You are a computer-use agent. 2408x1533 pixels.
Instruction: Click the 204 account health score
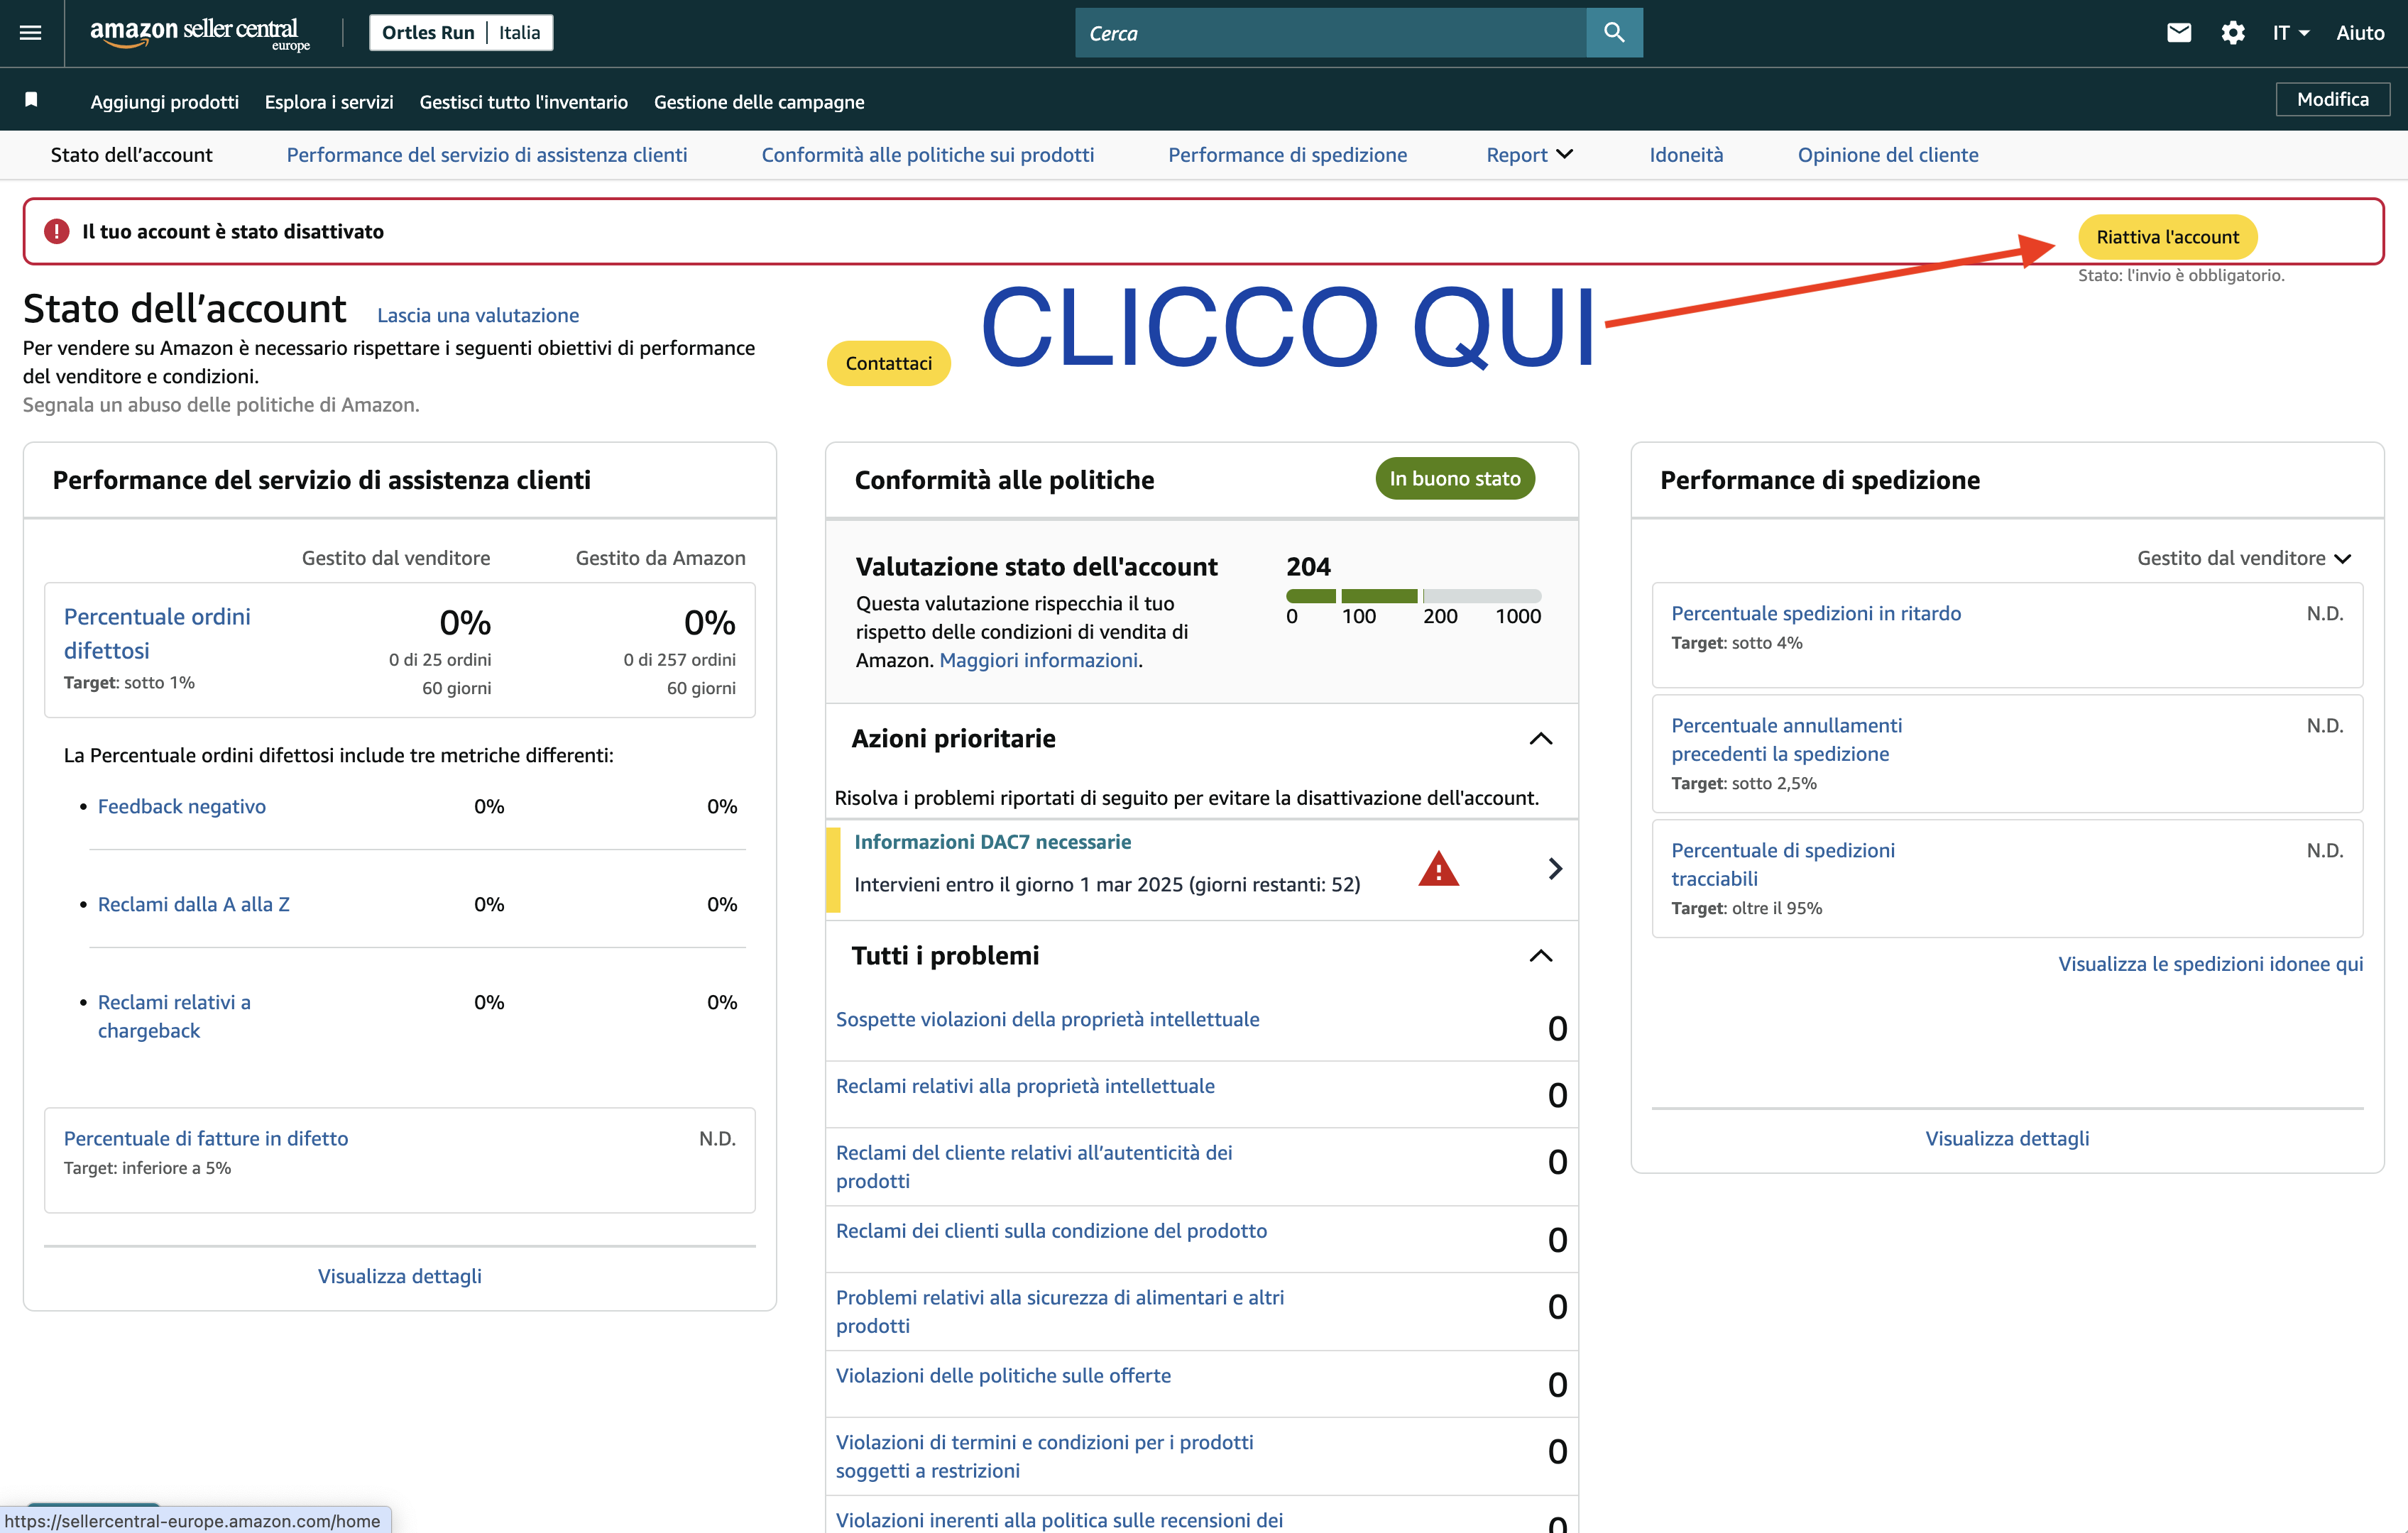pos(1308,567)
